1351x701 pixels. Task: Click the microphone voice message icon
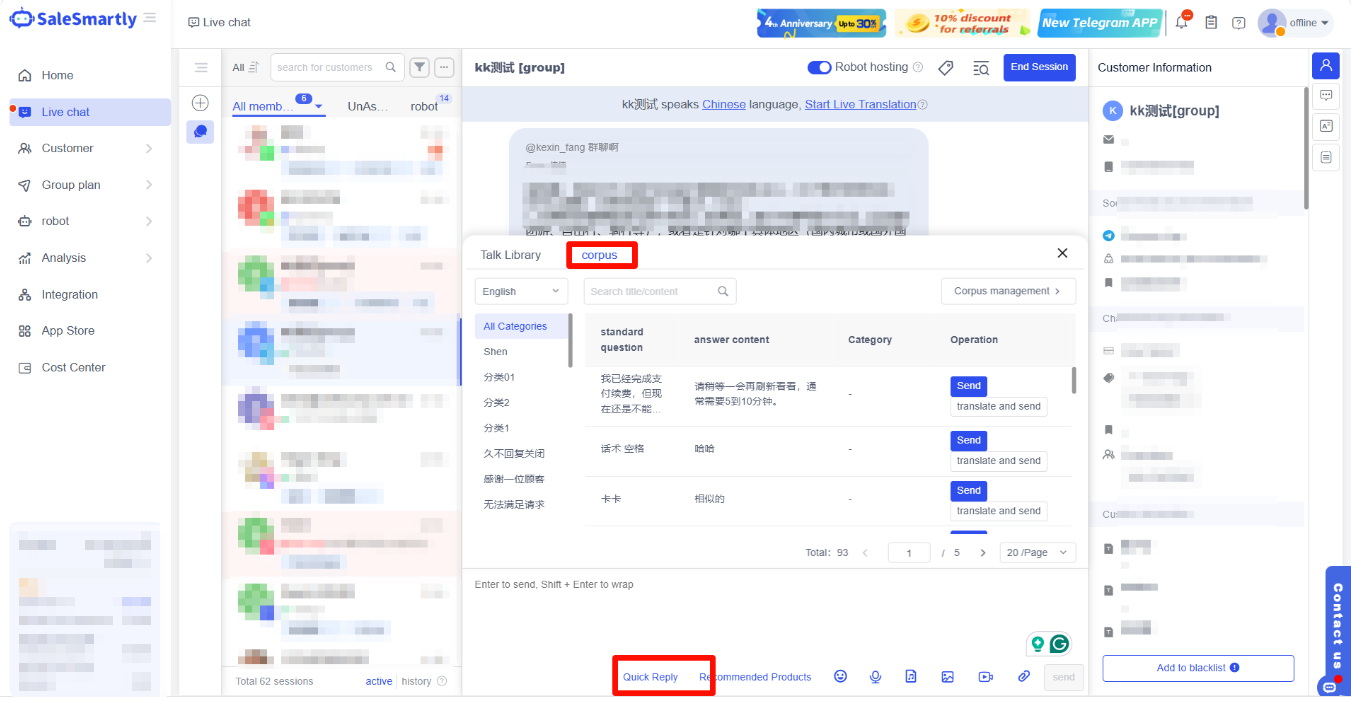click(x=875, y=677)
